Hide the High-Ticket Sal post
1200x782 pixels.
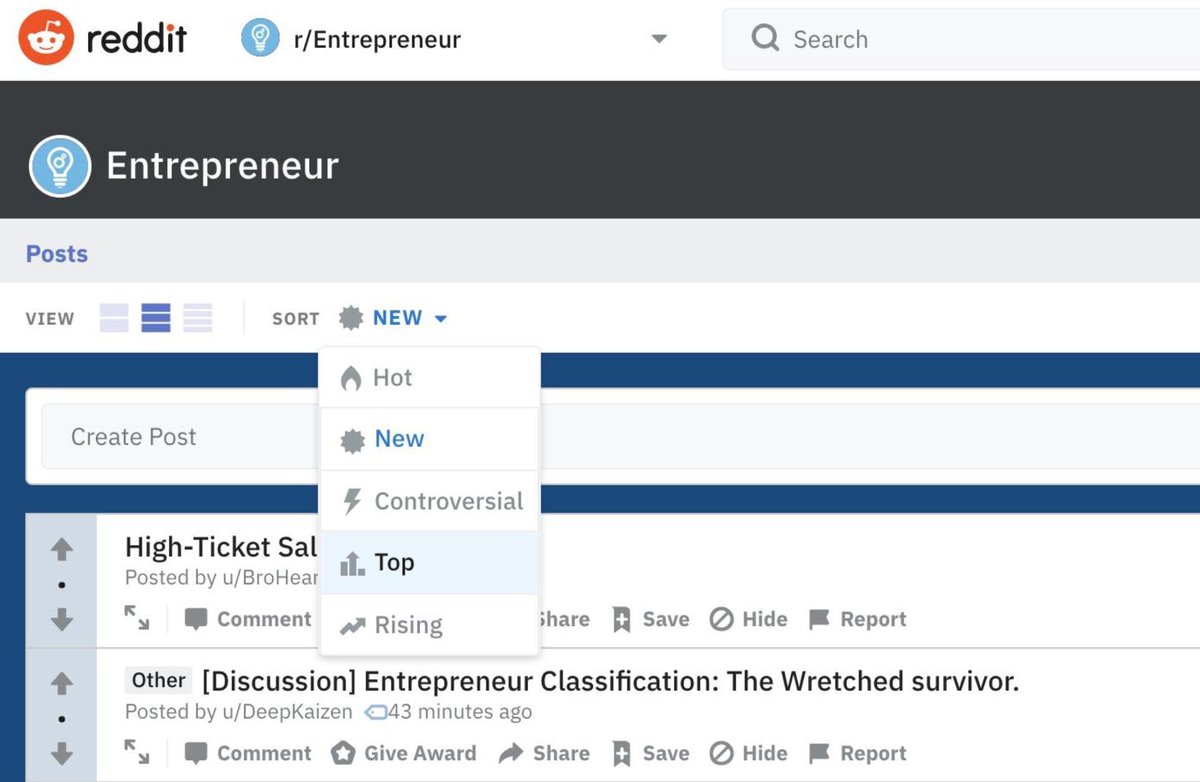coord(749,619)
